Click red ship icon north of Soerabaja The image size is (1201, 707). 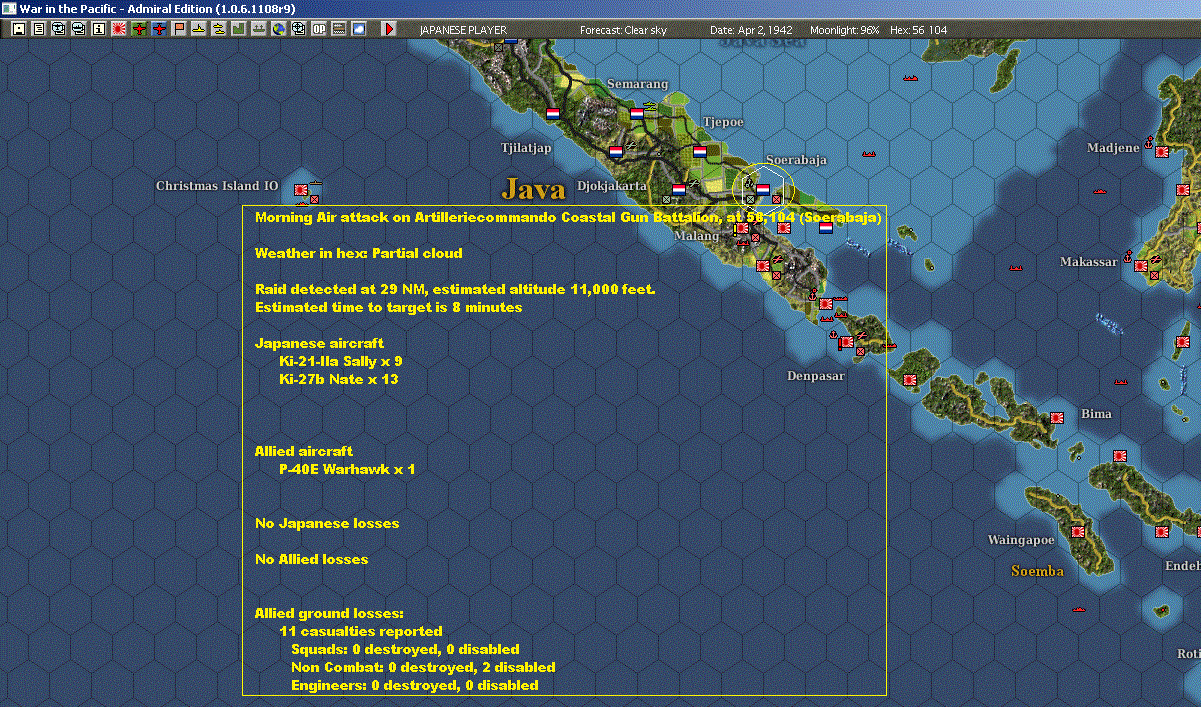point(868,153)
